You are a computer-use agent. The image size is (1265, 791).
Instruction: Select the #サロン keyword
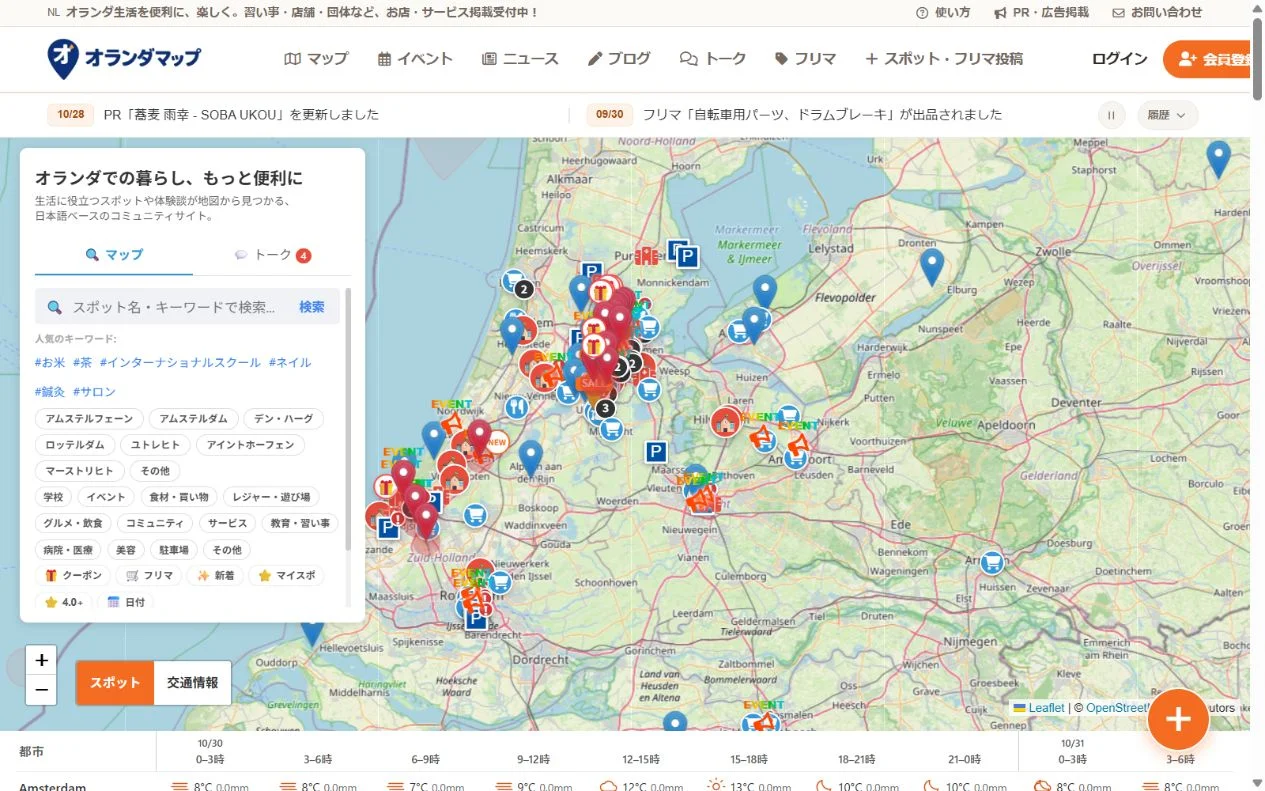point(94,392)
